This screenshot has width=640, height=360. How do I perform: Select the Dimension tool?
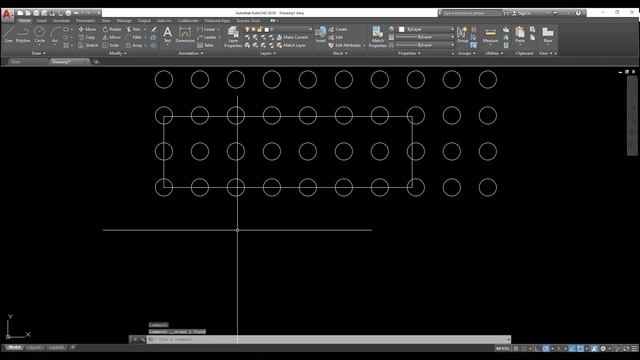[x=185, y=36]
